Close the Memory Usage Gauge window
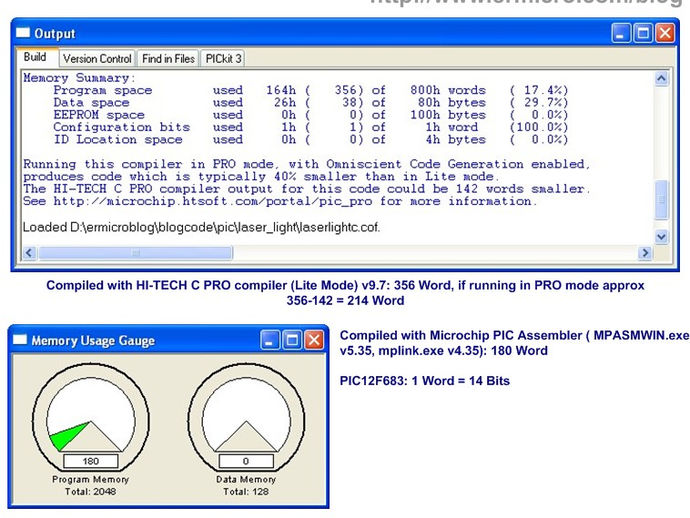The image size is (690, 518). 314,340
